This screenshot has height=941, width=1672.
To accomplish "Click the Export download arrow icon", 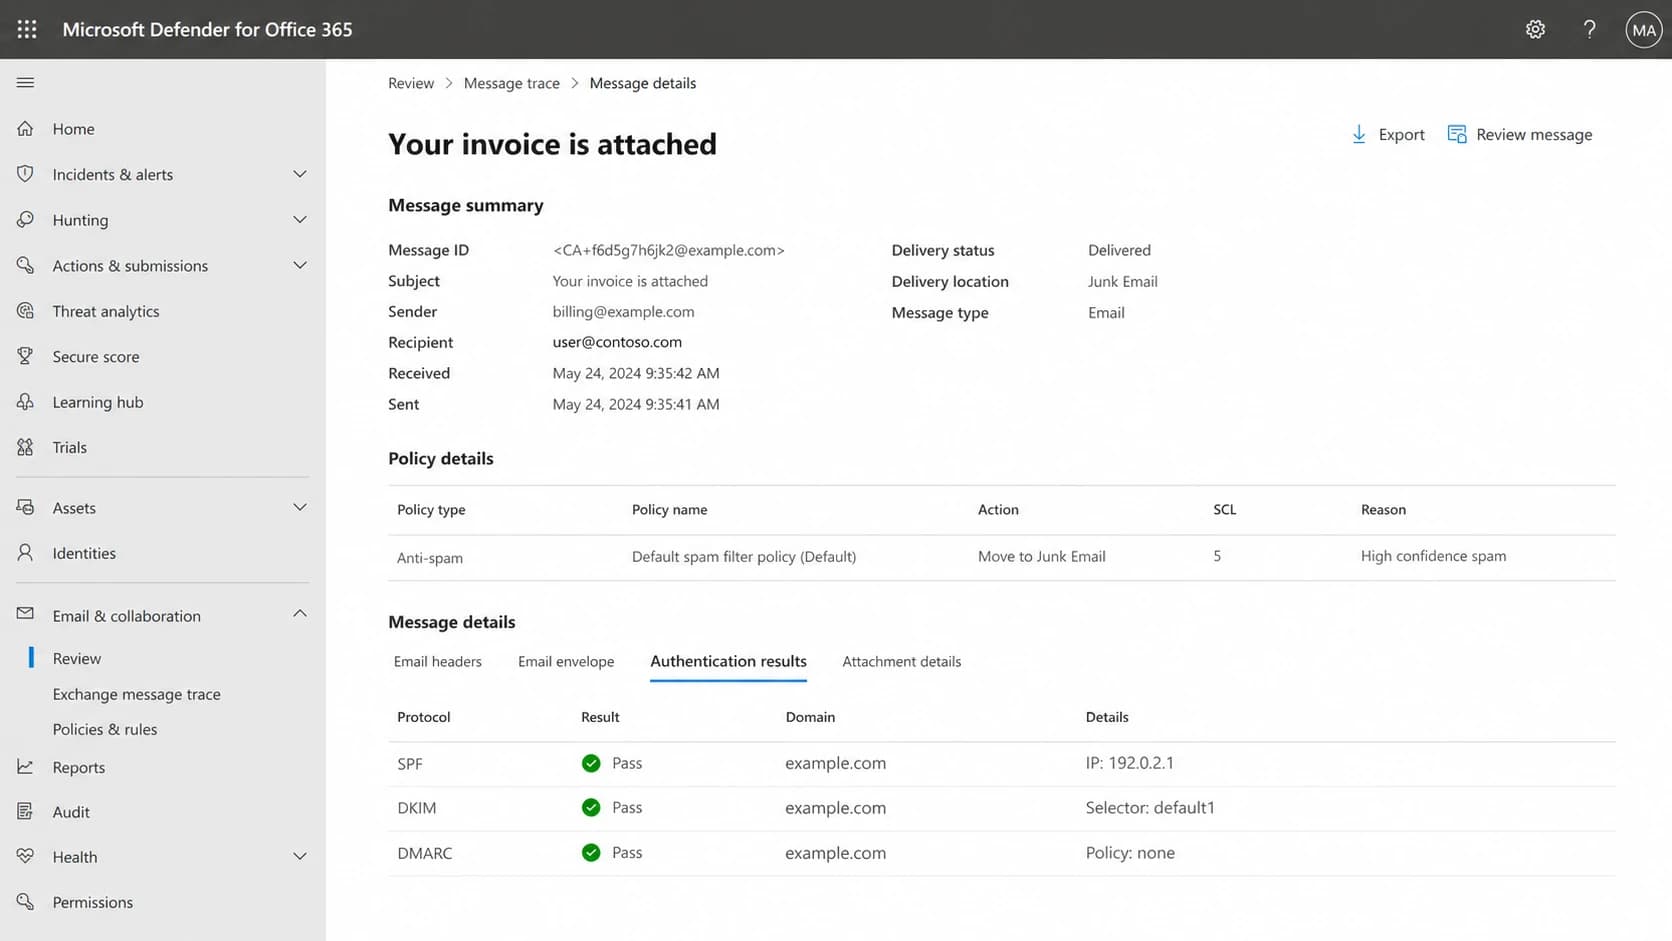I will [1359, 134].
